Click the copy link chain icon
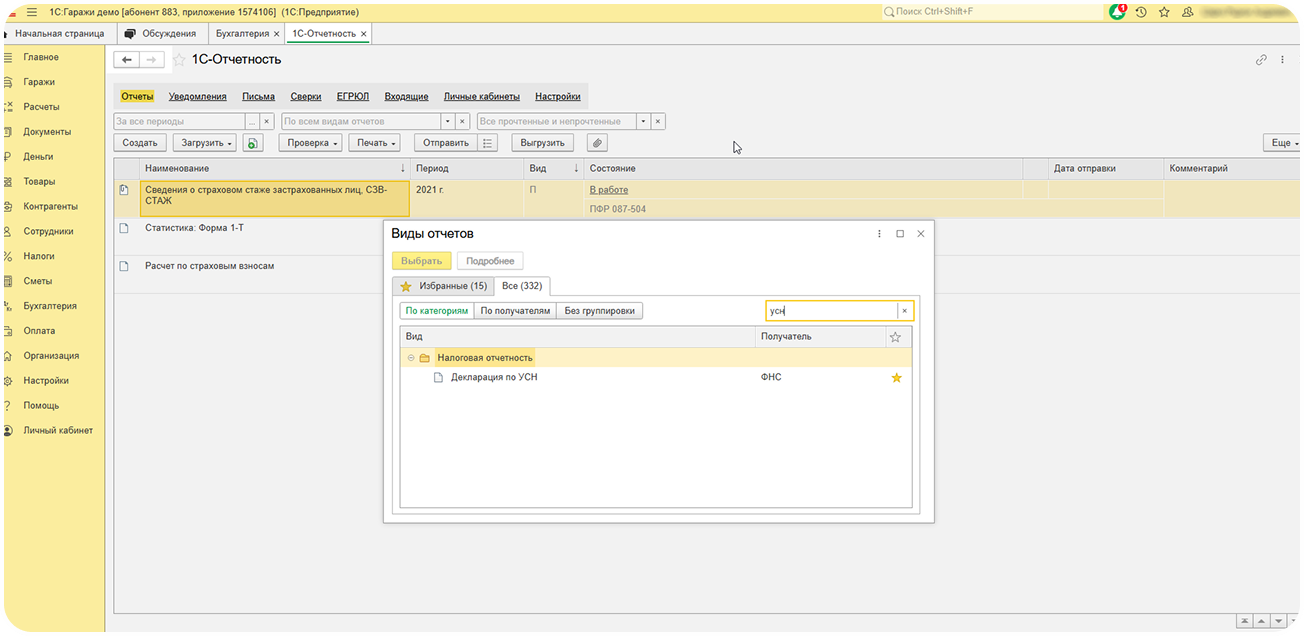Screen dimensions: 1304x636 [1261, 60]
